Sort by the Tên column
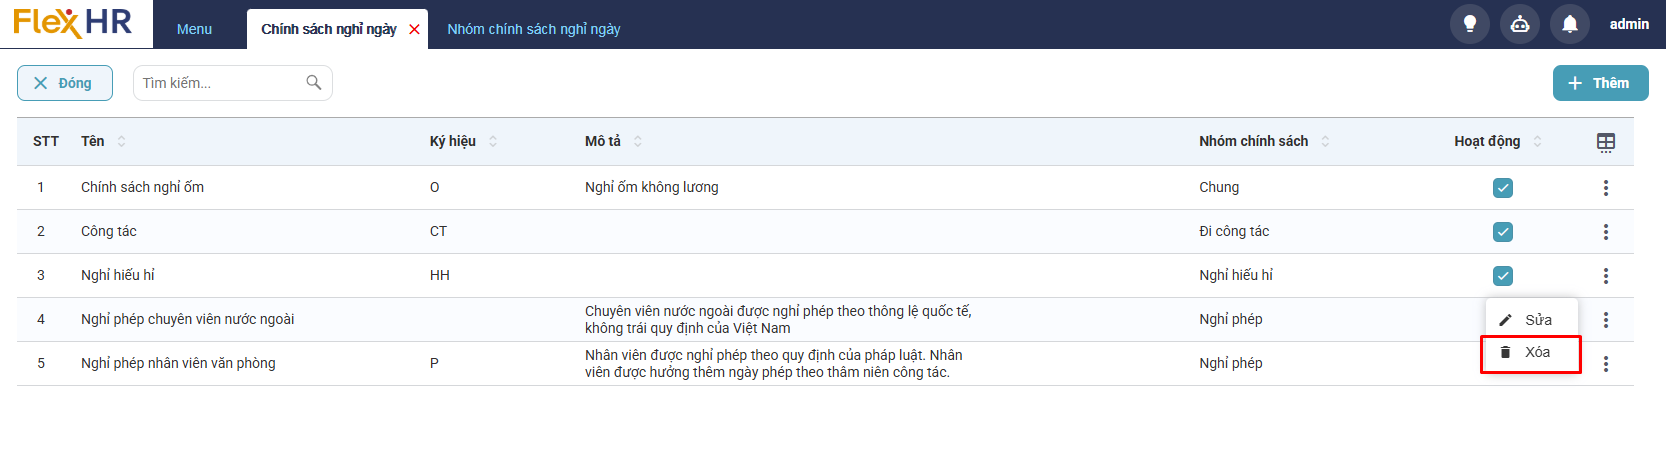1666x459 pixels. (x=122, y=141)
